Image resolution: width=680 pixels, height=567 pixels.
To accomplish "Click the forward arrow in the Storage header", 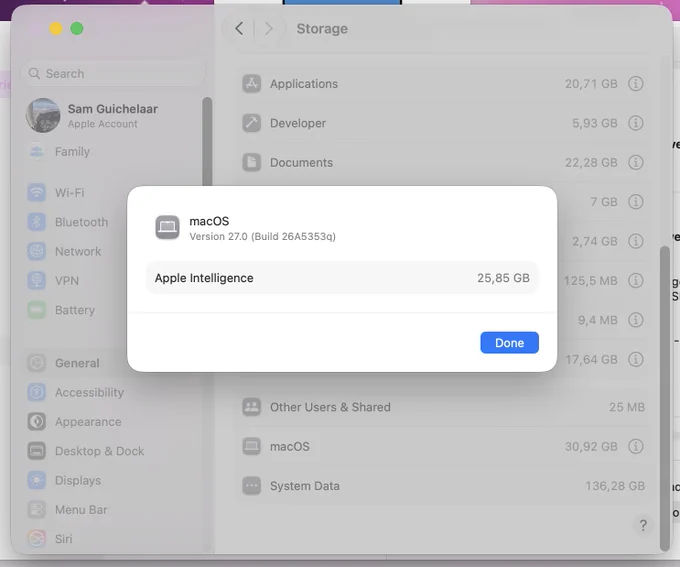I will point(268,29).
